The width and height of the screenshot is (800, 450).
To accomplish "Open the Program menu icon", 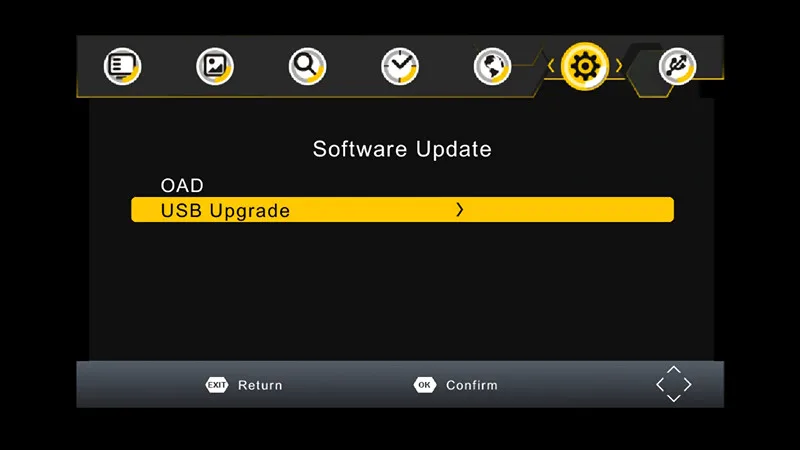I will (122, 66).
